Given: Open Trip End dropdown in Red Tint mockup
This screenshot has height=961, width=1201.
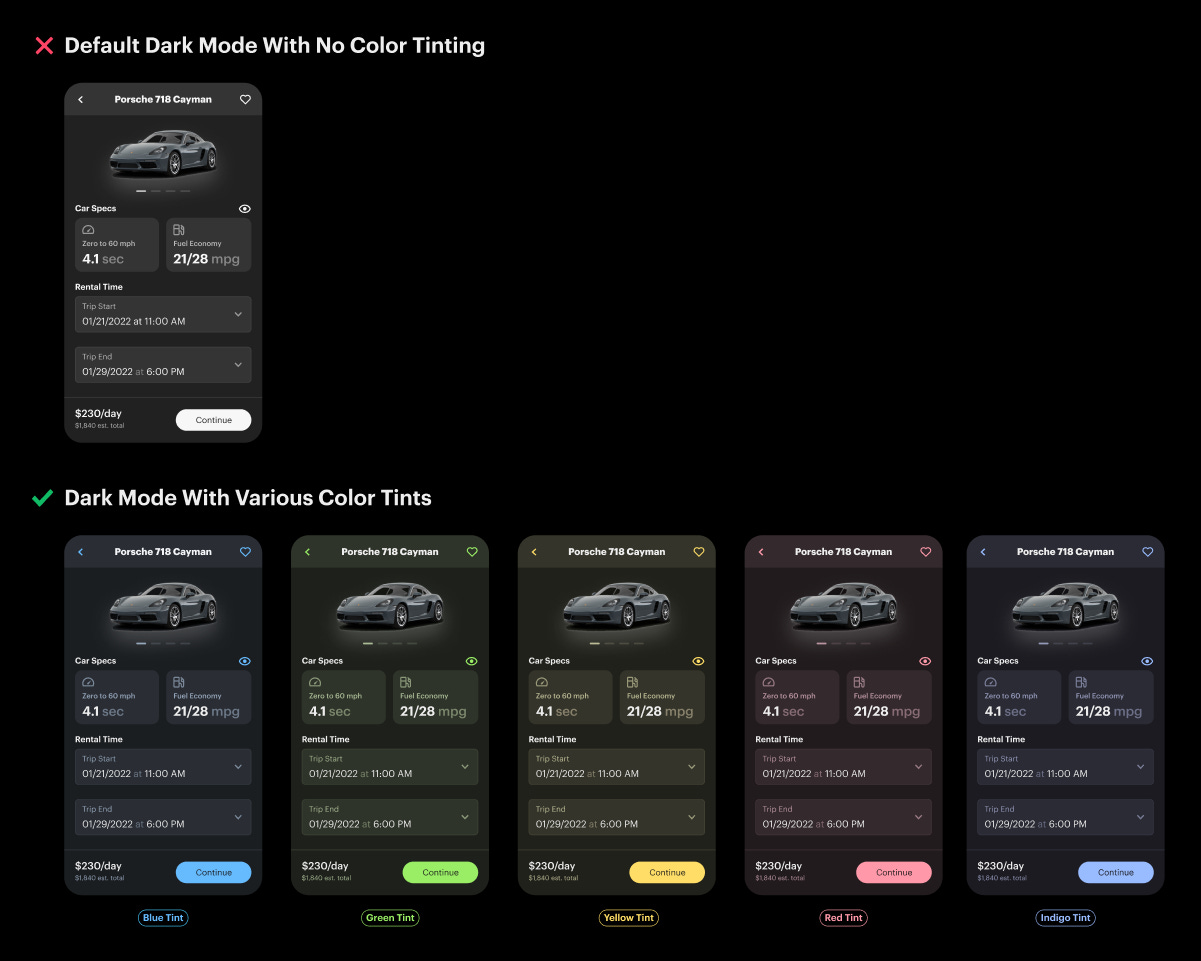Looking at the screenshot, I should 843,817.
